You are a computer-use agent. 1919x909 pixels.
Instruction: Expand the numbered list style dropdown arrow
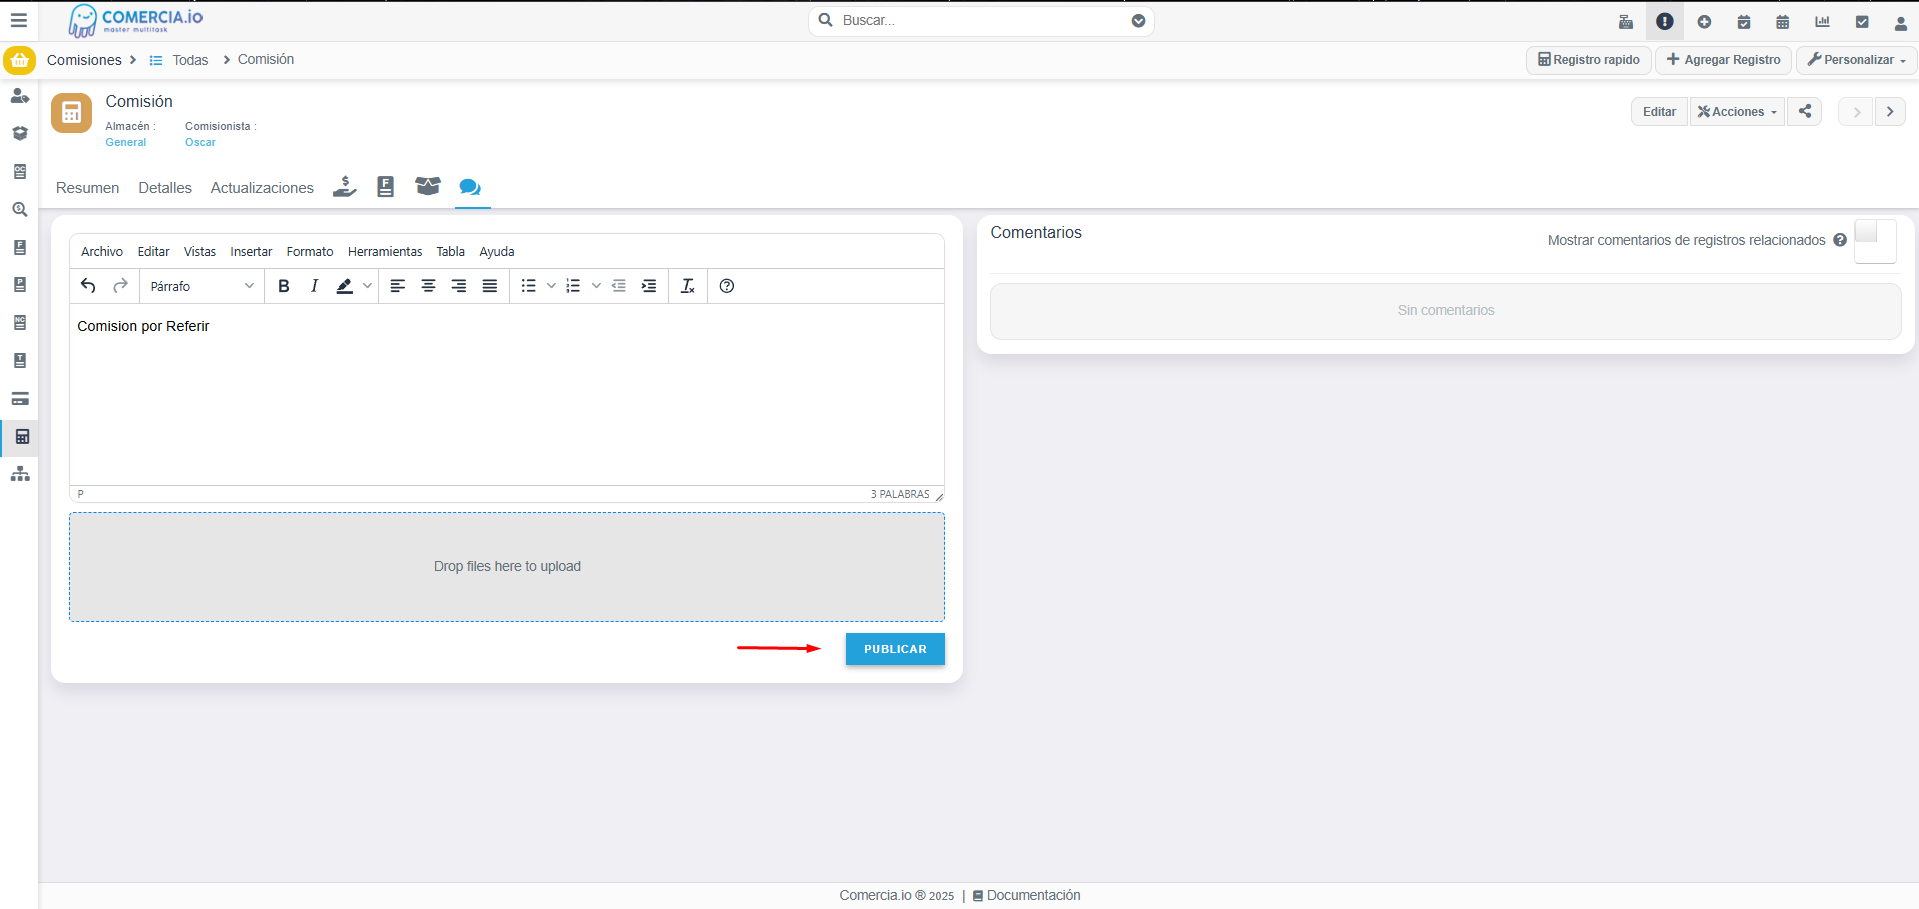point(596,286)
